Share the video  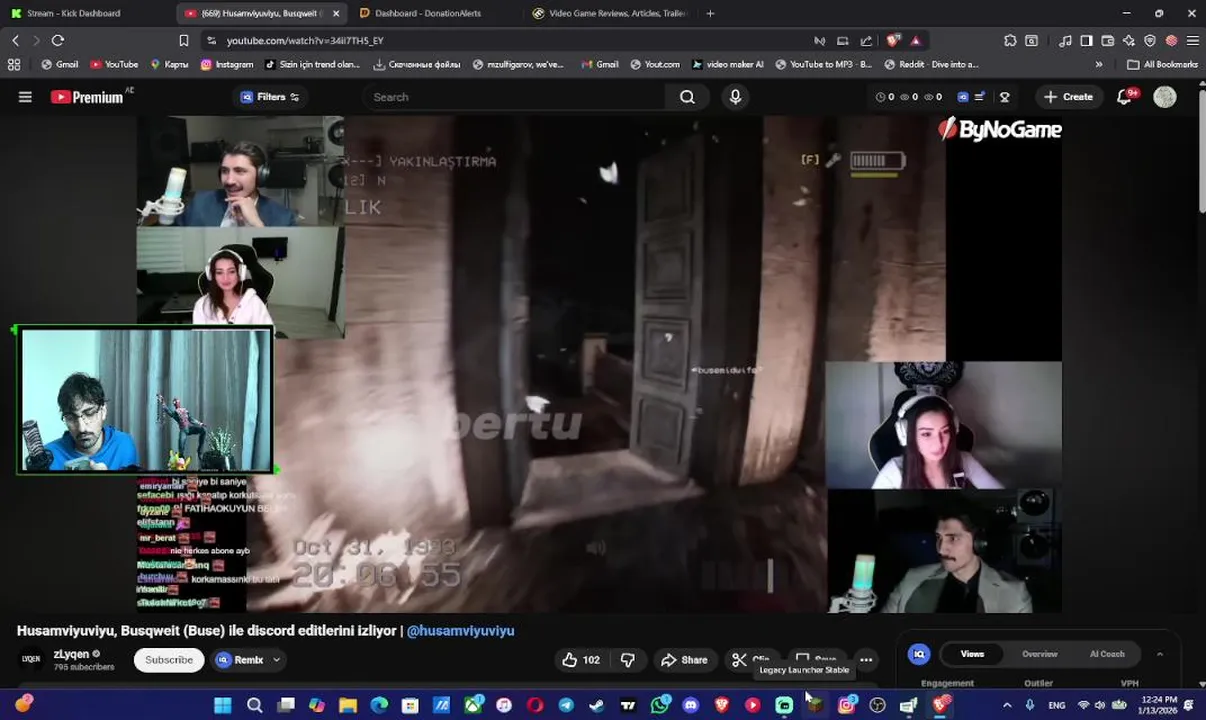[x=684, y=660]
